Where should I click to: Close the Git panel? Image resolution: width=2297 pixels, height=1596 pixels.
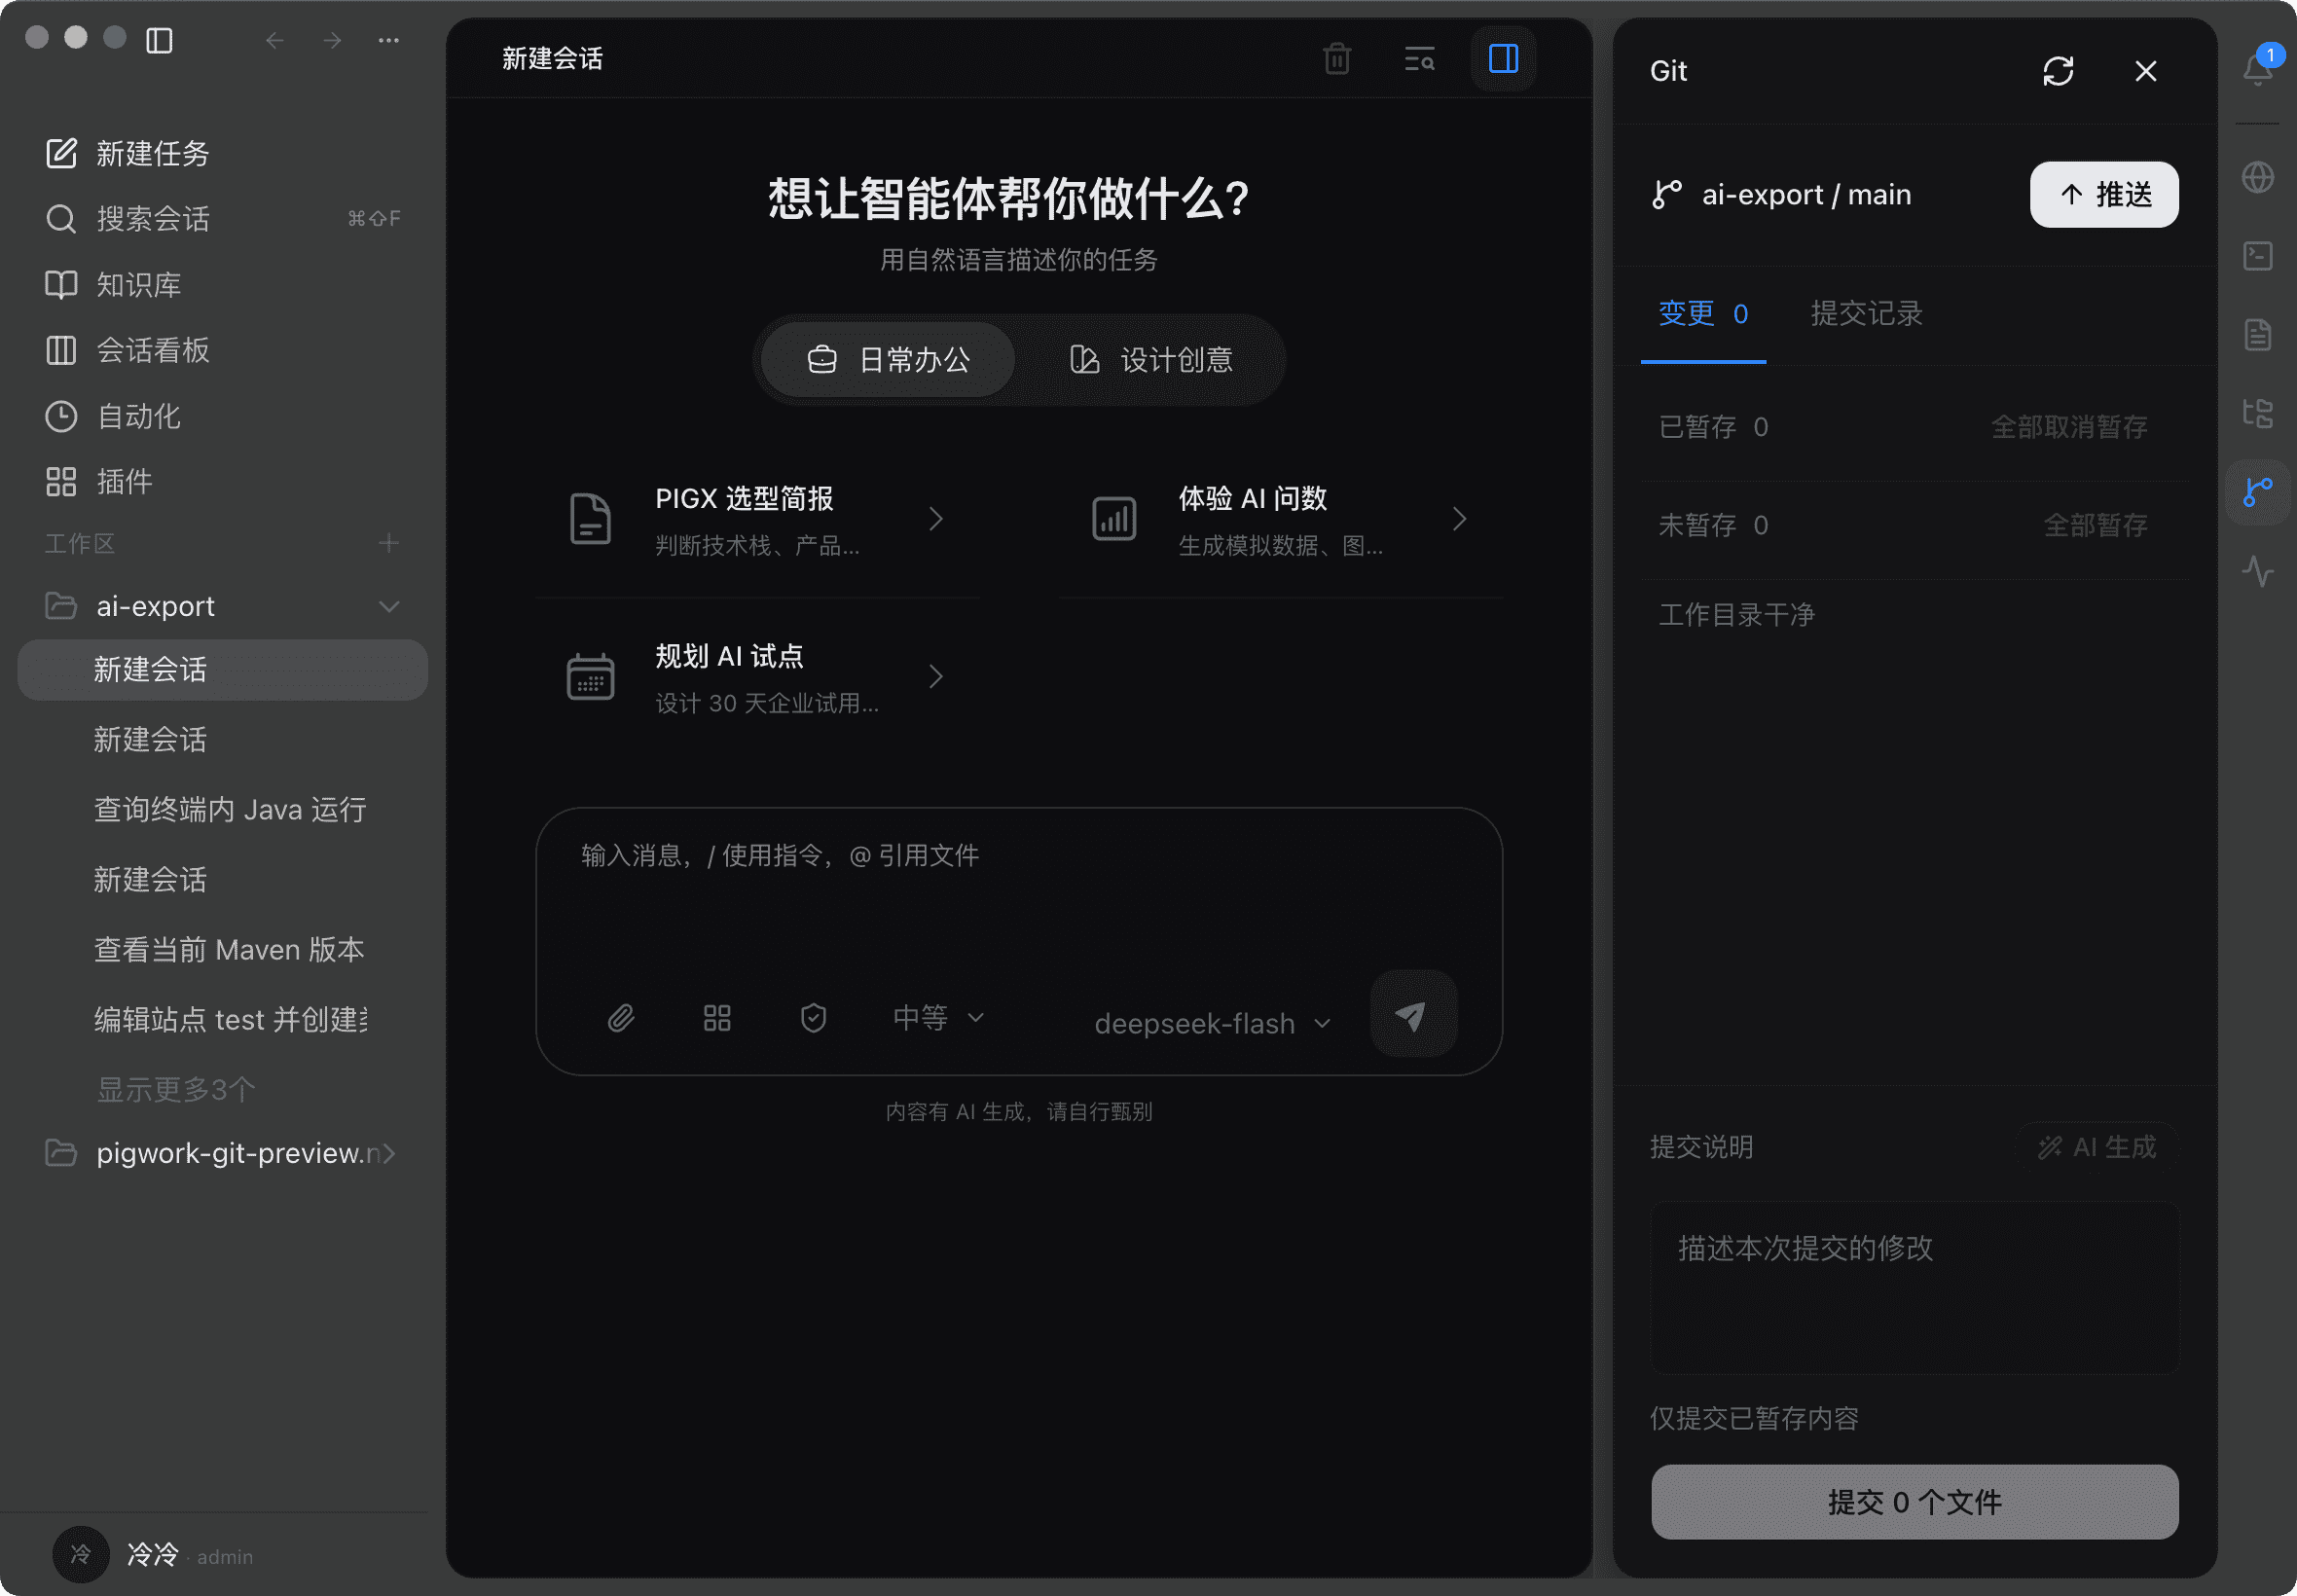[x=2145, y=71]
